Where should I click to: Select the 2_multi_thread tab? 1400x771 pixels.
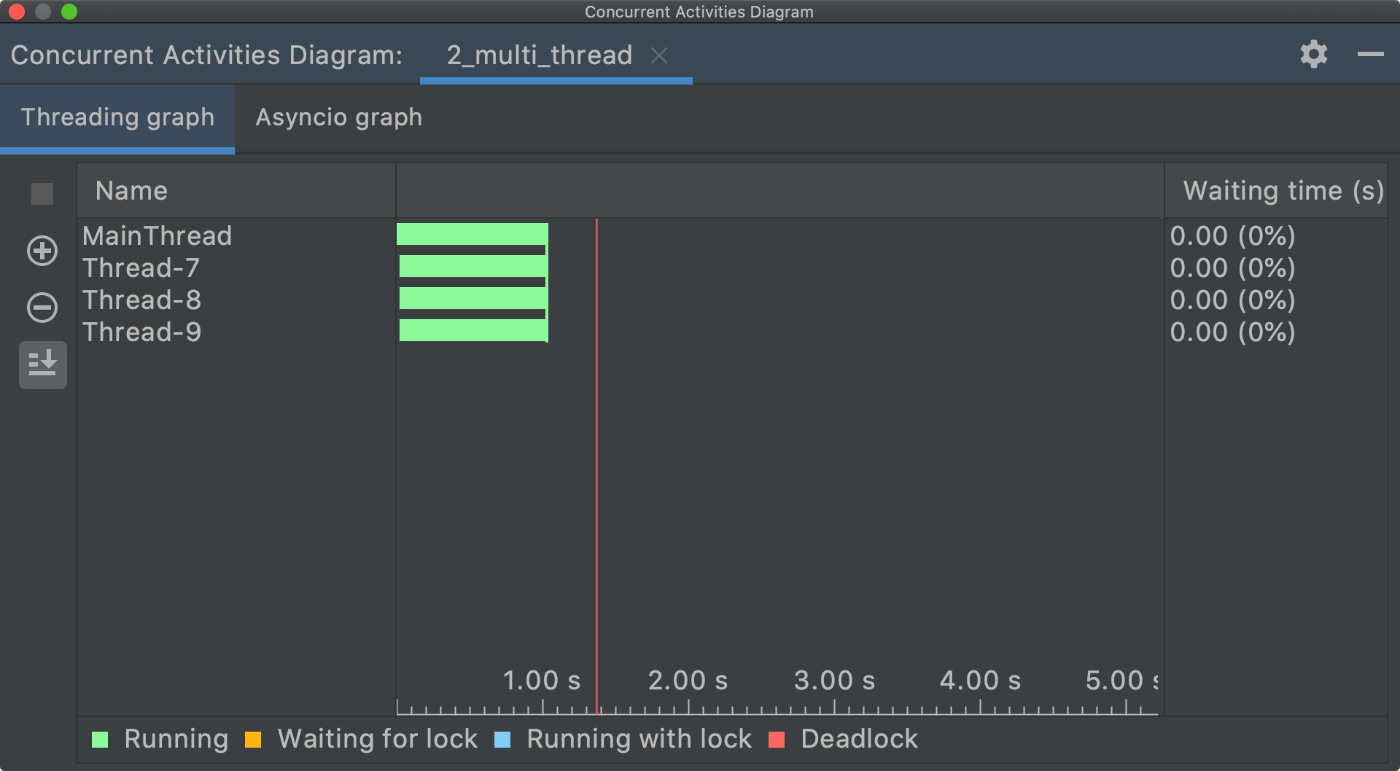539,55
